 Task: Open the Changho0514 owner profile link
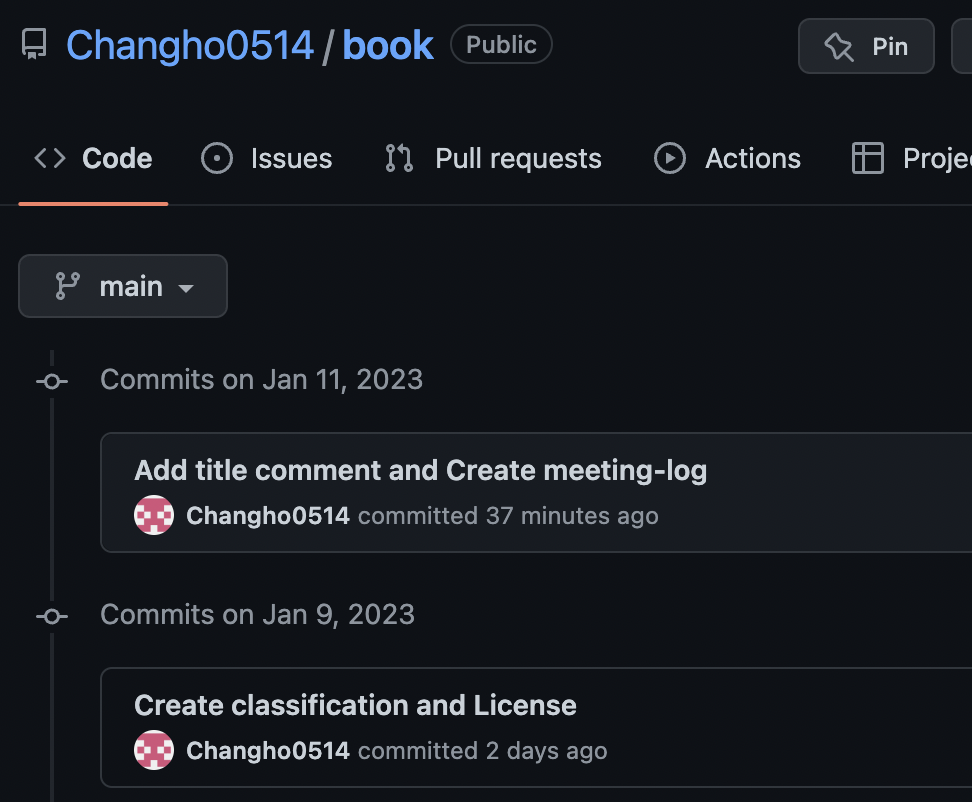pyautogui.click(x=190, y=45)
